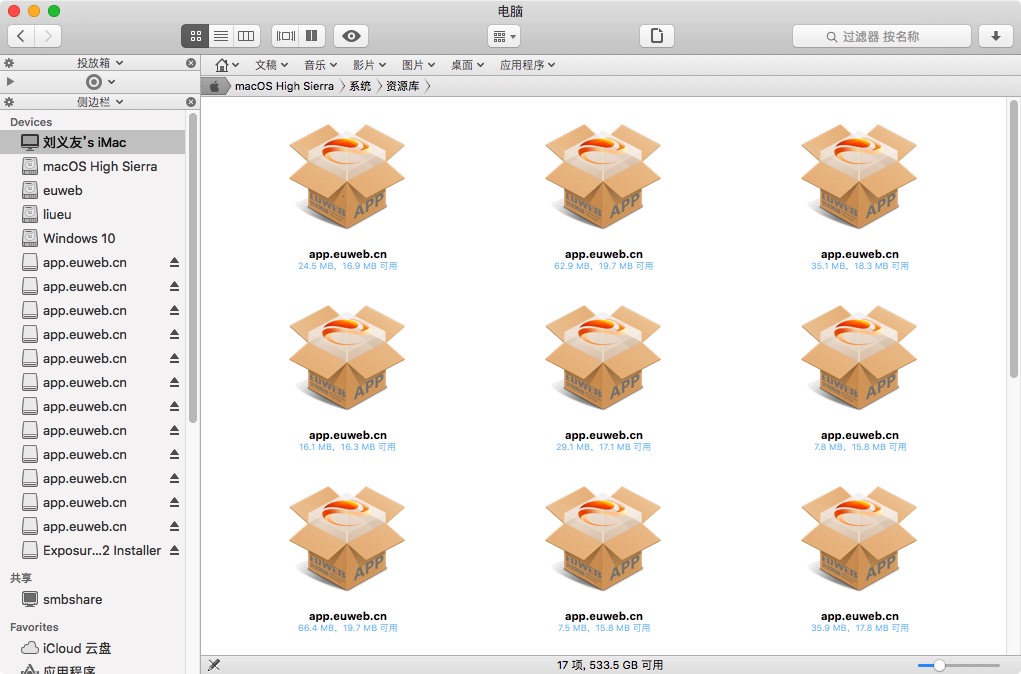The height and width of the screenshot is (674, 1021).
Task: Toggle the cover flow style view button
Action: coord(285,36)
